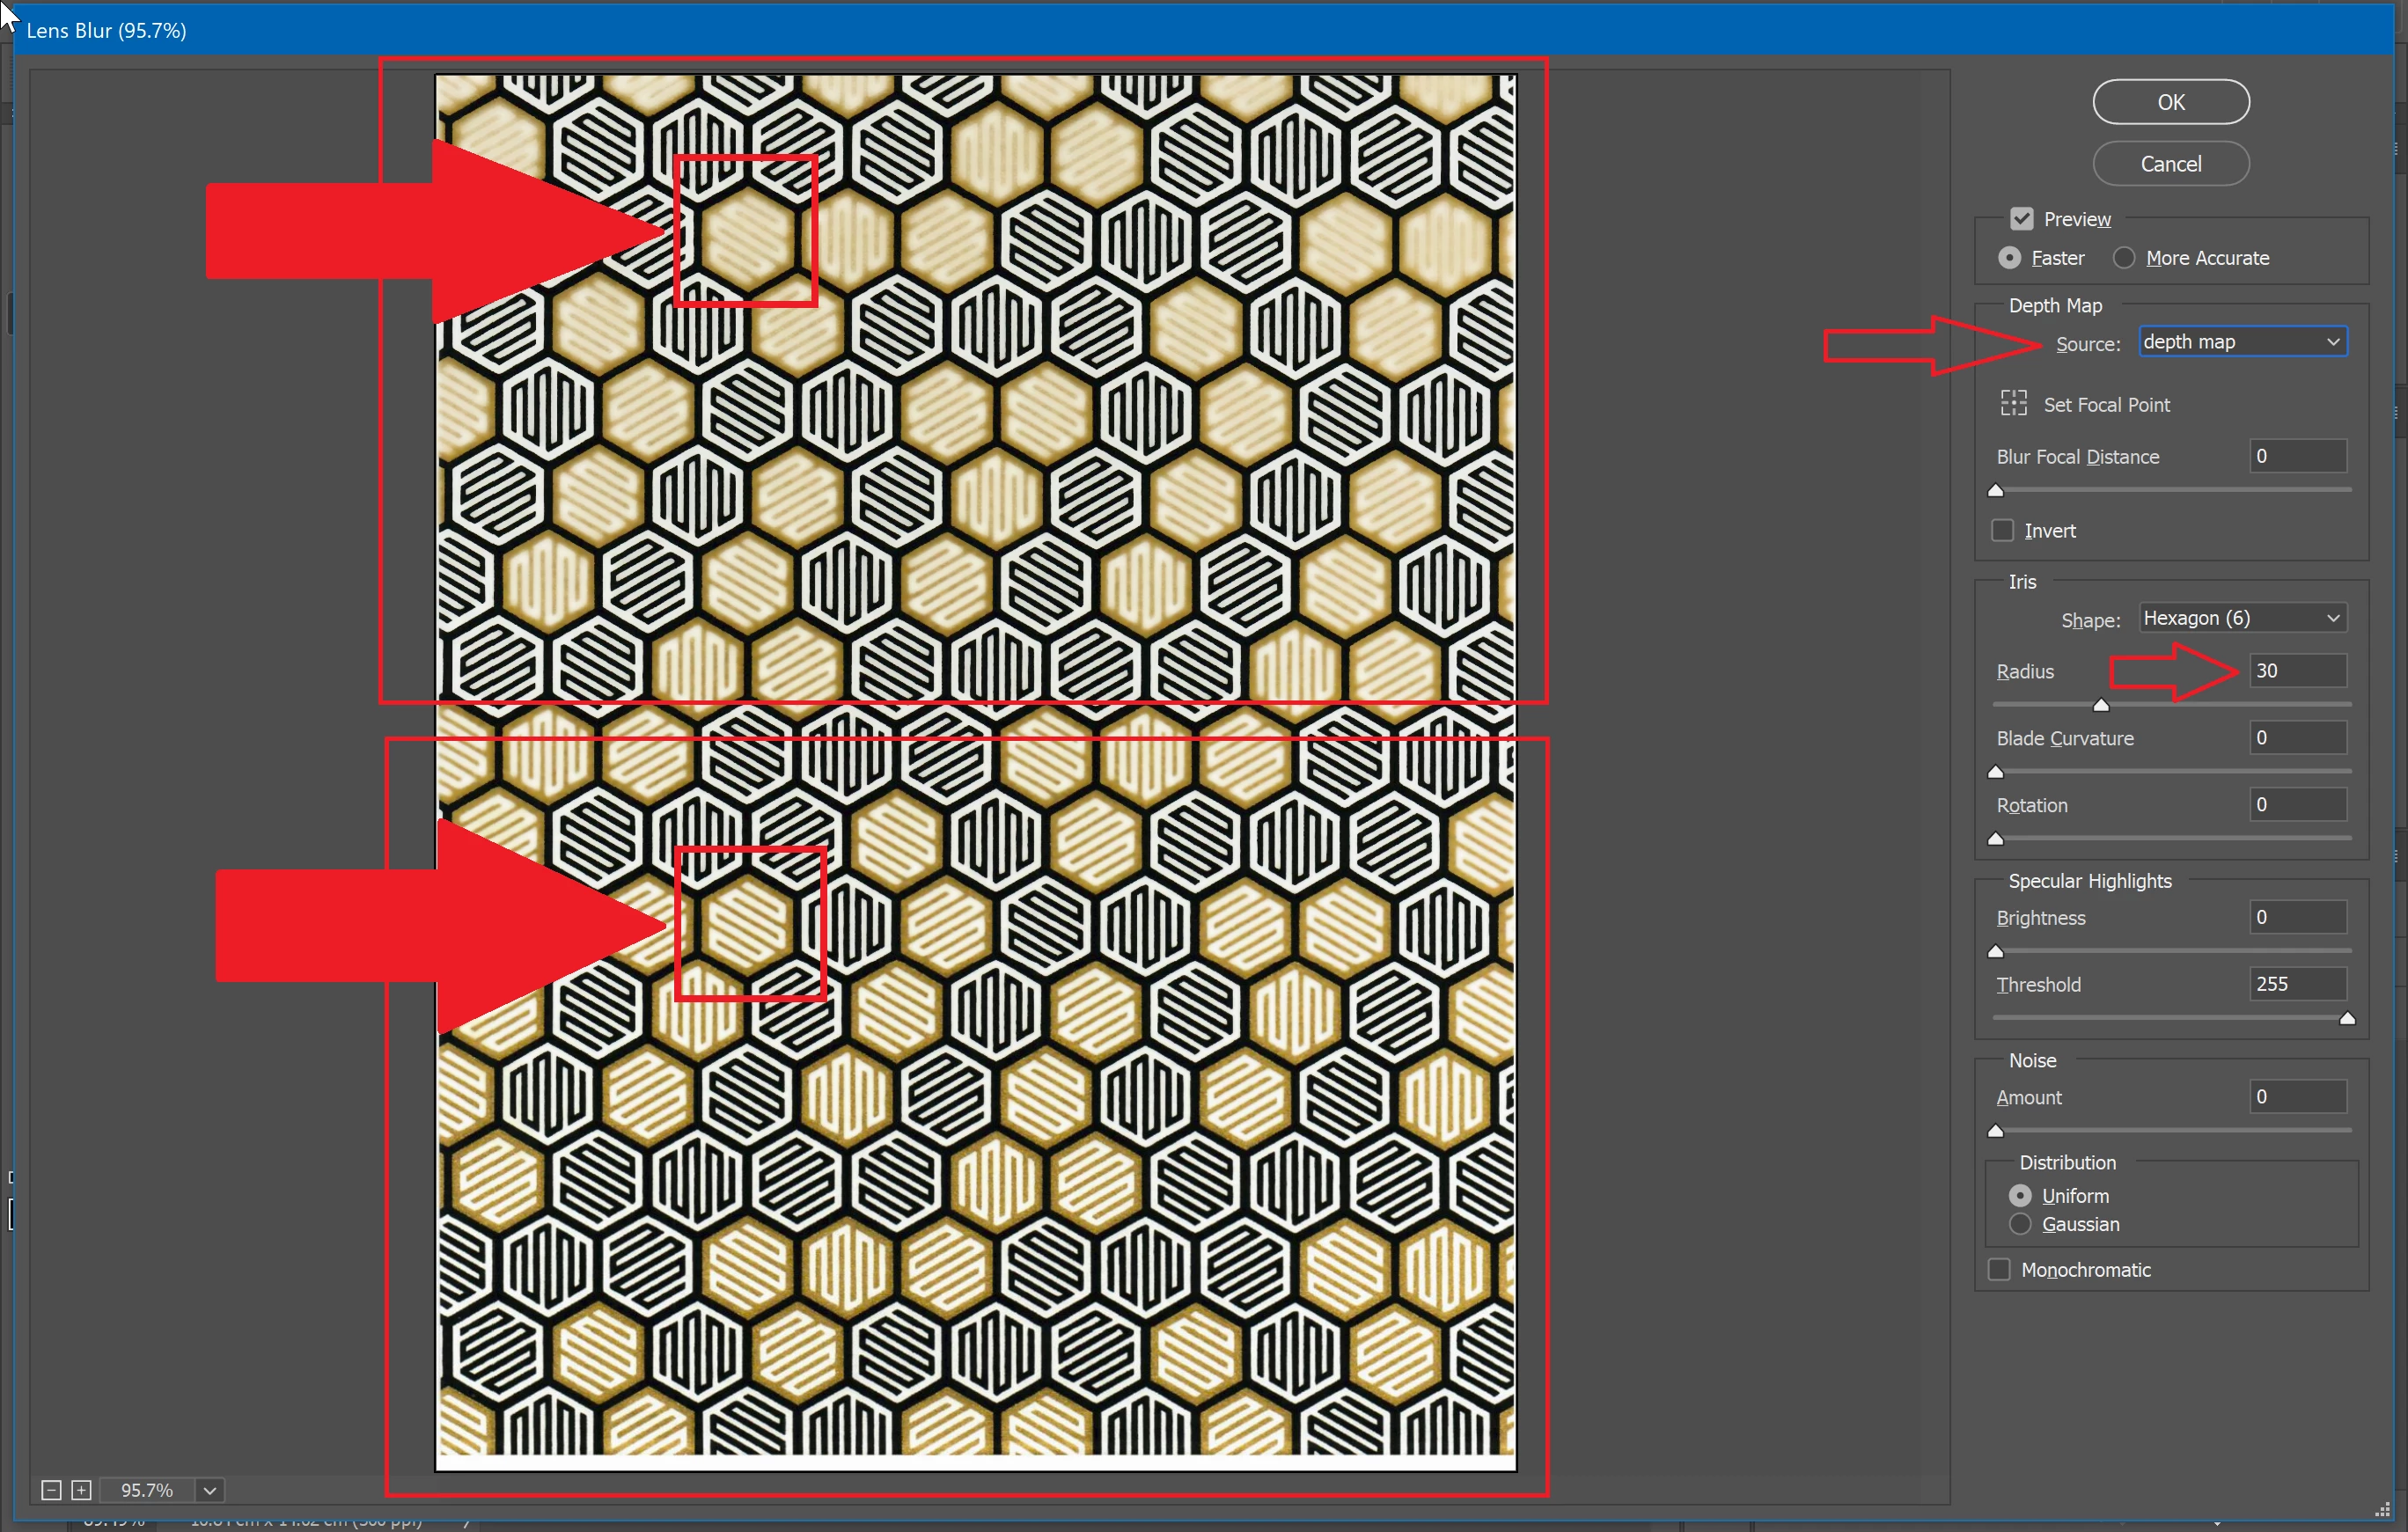
Task: Expand the zoom percentage dropdown arrow
Action: (x=210, y=1490)
